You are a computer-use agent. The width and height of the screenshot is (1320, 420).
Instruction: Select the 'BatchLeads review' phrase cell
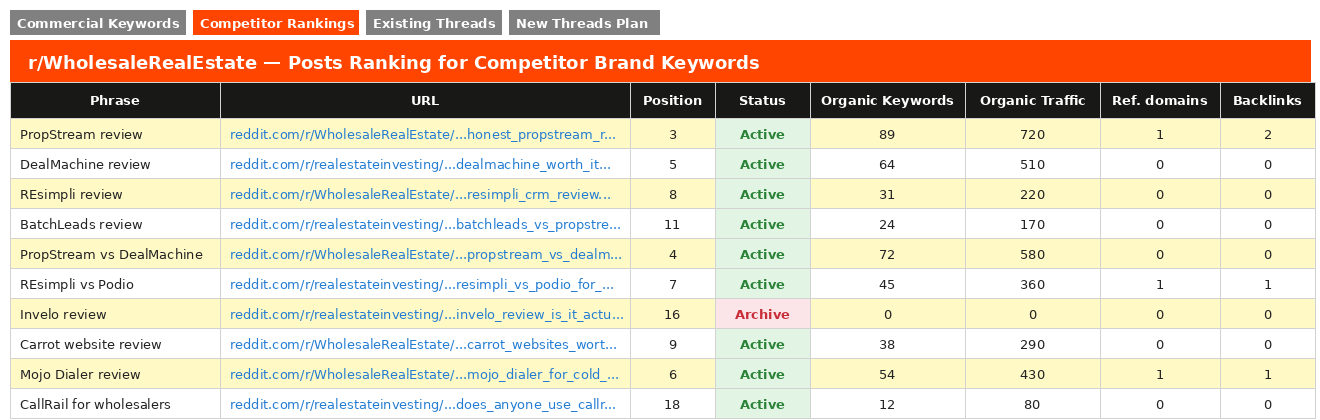(x=115, y=224)
